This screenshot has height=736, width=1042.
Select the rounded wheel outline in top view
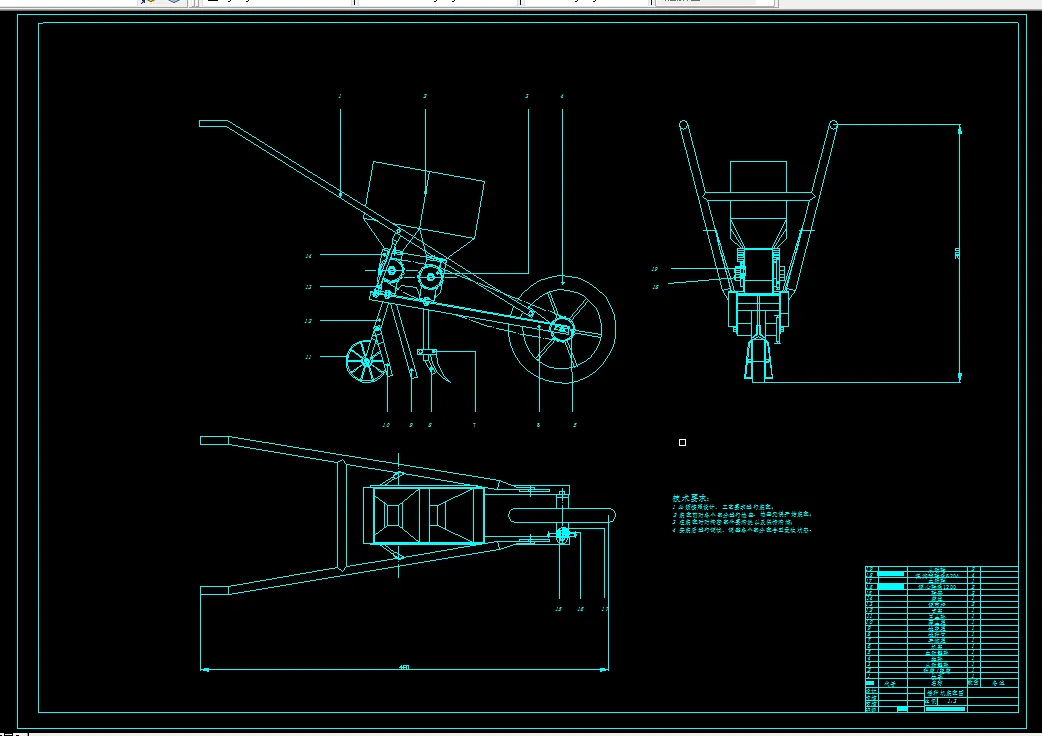[562, 515]
